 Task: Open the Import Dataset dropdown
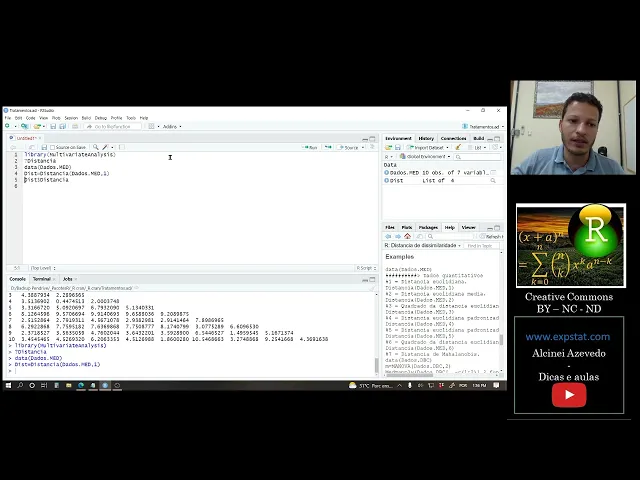(x=428, y=147)
